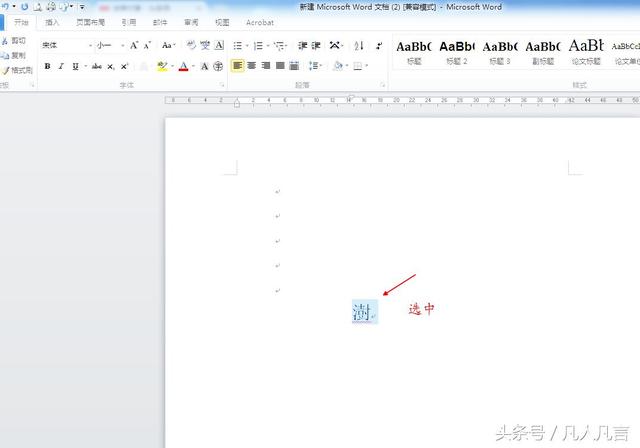Click the Bullets list icon
Viewport: 640px width, 448px height.
[x=238, y=46]
